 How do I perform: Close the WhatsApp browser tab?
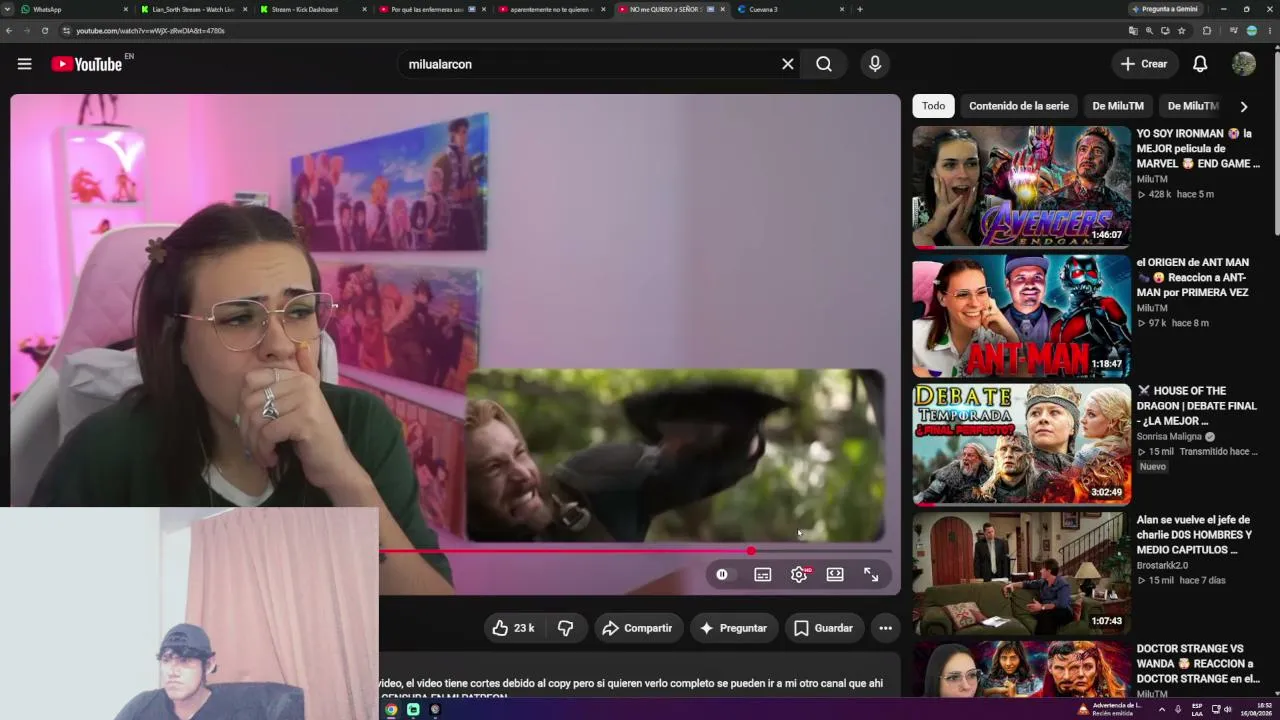click(x=126, y=9)
